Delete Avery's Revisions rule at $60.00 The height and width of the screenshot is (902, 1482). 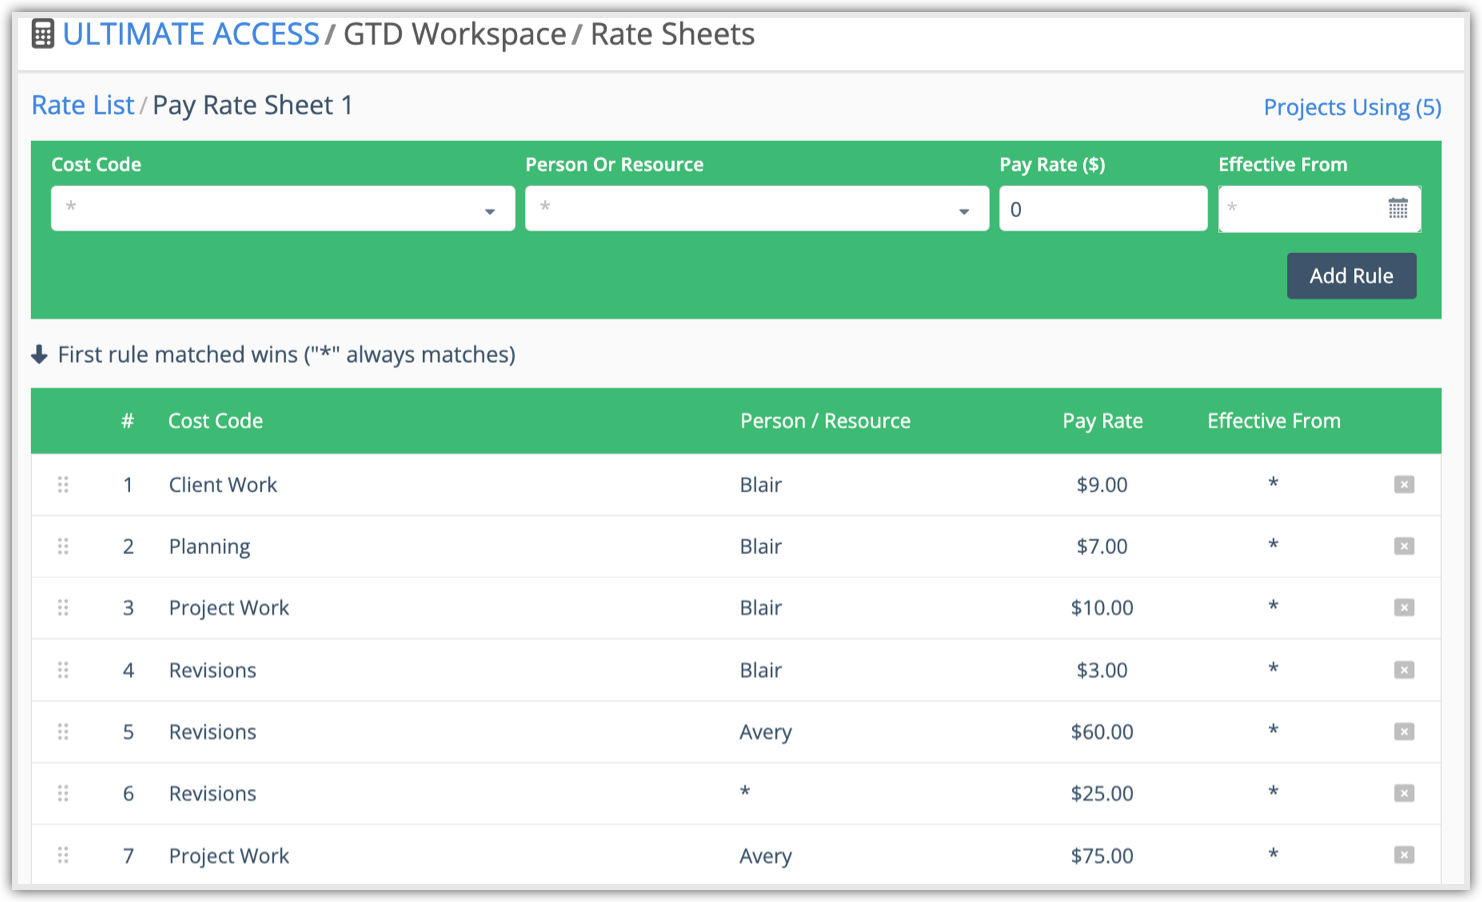pos(1404,731)
